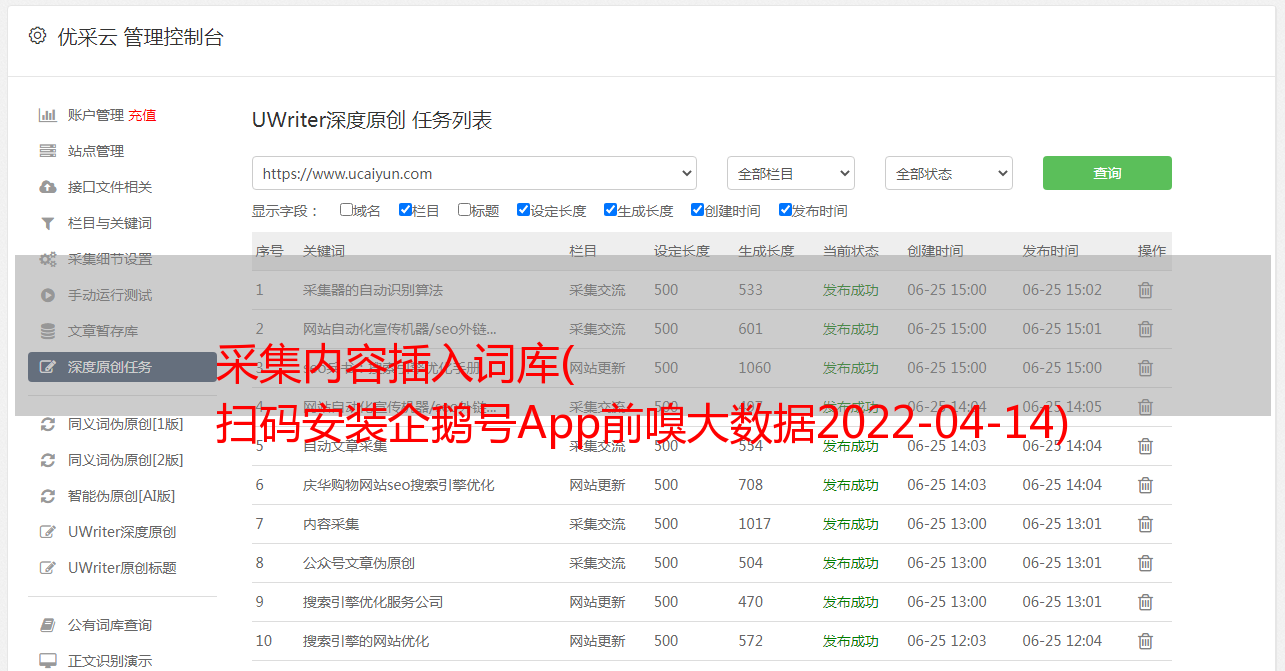Uncheck the 创建时间 checkbox
The height and width of the screenshot is (671, 1285).
point(697,210)
